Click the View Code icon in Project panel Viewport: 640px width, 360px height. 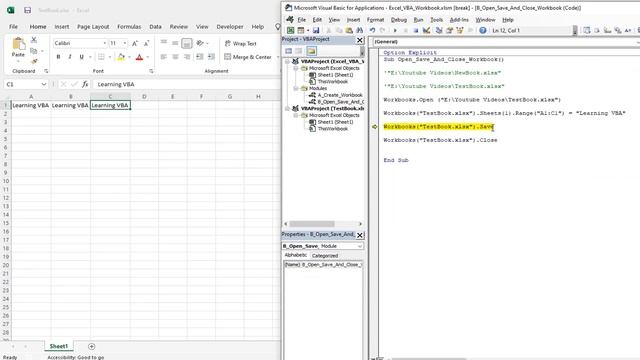click(289, 51)
